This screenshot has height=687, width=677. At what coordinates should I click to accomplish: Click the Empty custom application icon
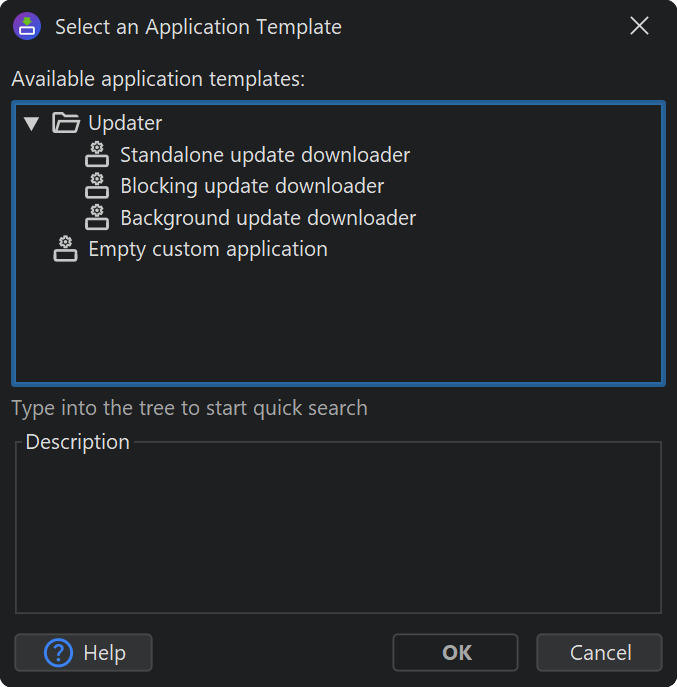[x=65, y=249]
